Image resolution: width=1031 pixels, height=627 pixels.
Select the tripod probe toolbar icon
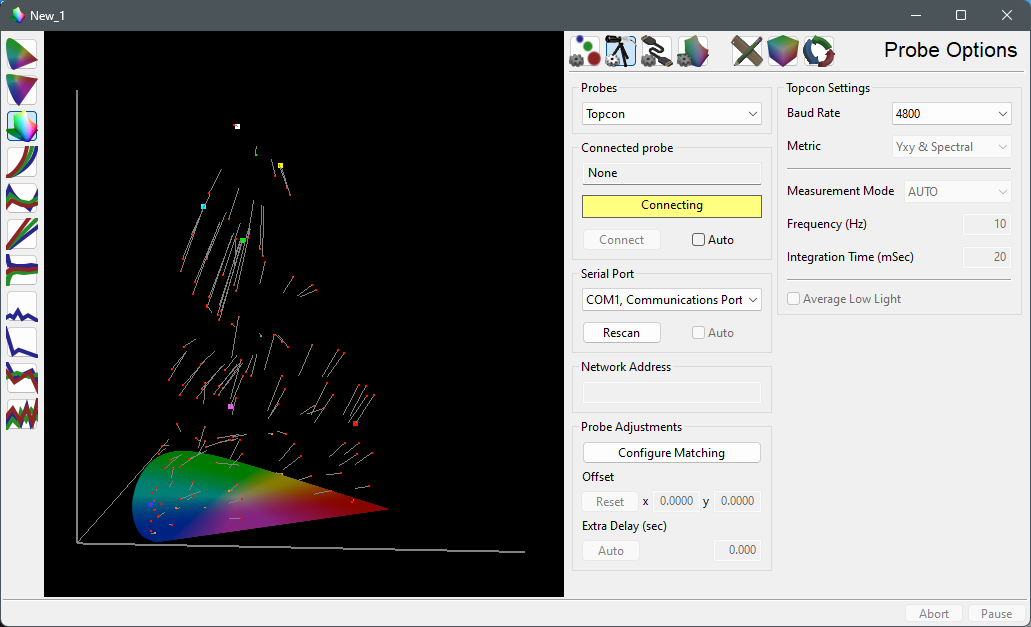click(620, 50)
